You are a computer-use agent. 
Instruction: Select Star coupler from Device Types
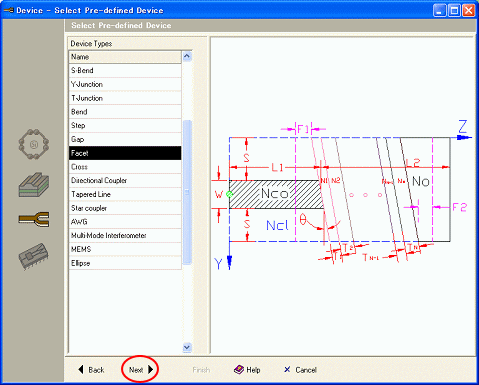point(125,208)
